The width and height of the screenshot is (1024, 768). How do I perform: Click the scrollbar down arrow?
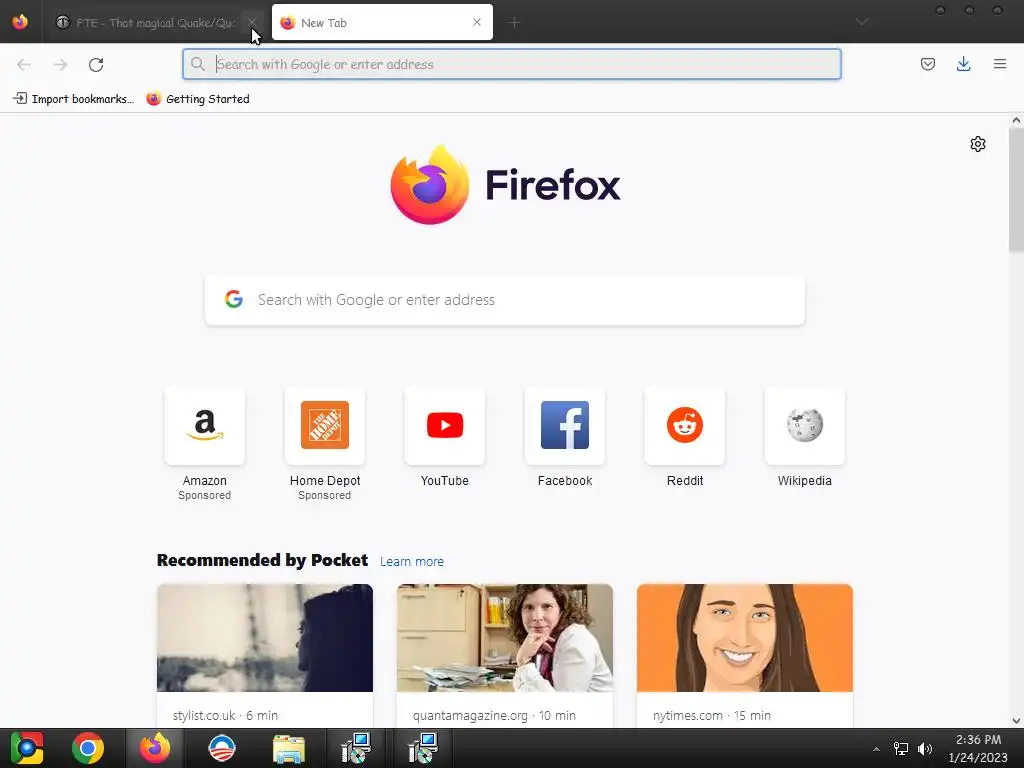tap(1016, 720)
